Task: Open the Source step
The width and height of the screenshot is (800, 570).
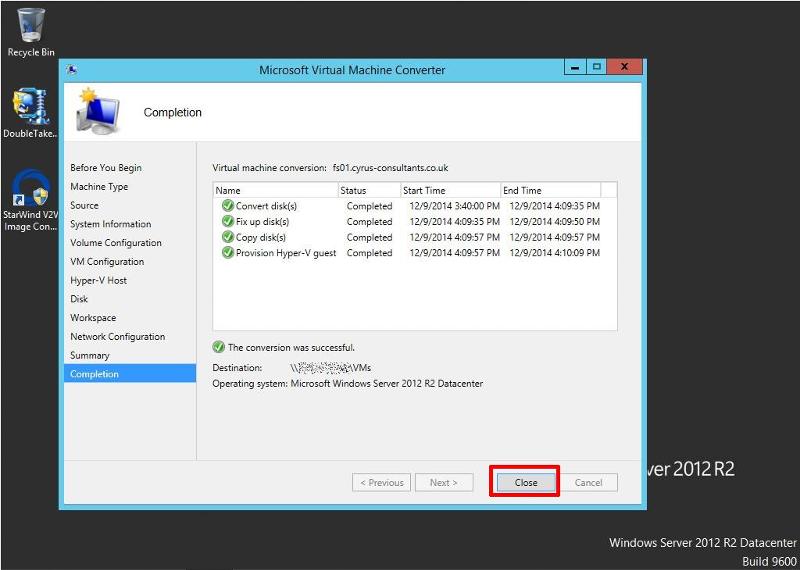Action: tap(84, 205)
